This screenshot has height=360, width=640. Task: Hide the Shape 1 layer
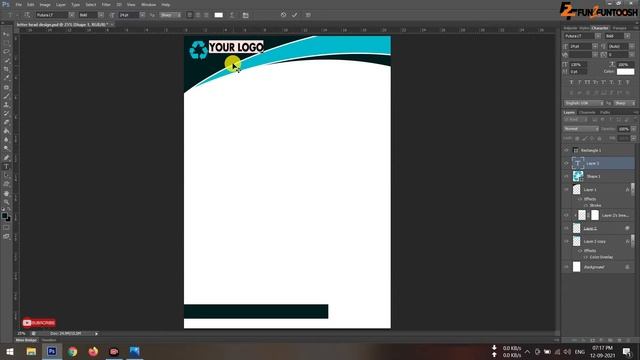[x=566, y=176]
